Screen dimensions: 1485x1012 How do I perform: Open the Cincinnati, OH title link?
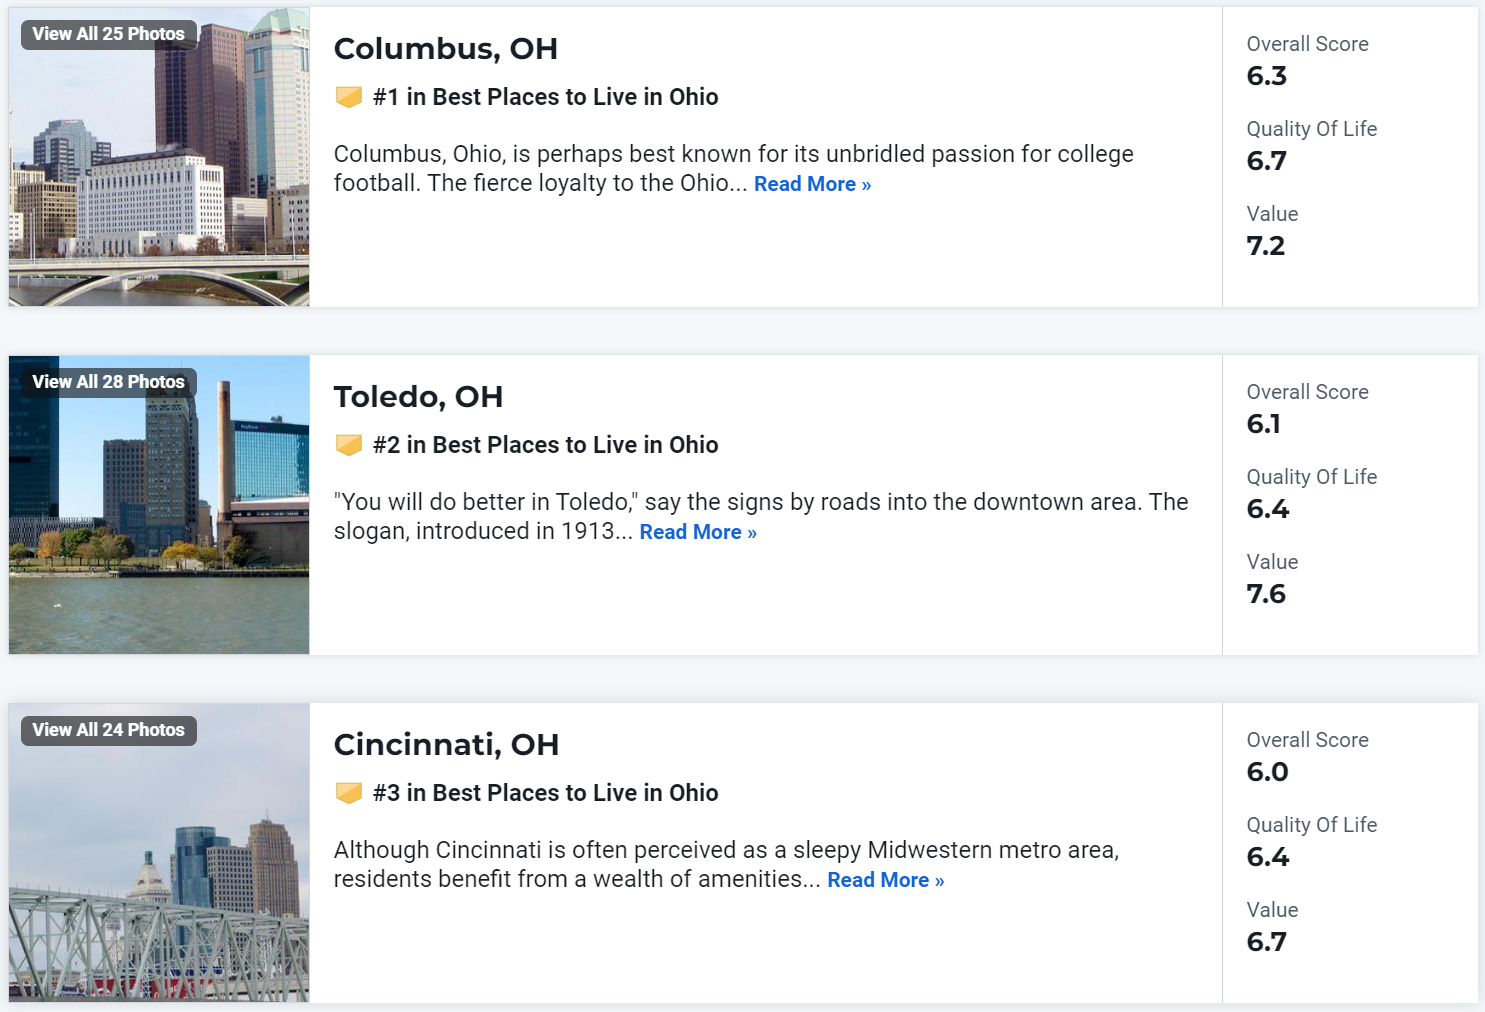click(446, 744)
